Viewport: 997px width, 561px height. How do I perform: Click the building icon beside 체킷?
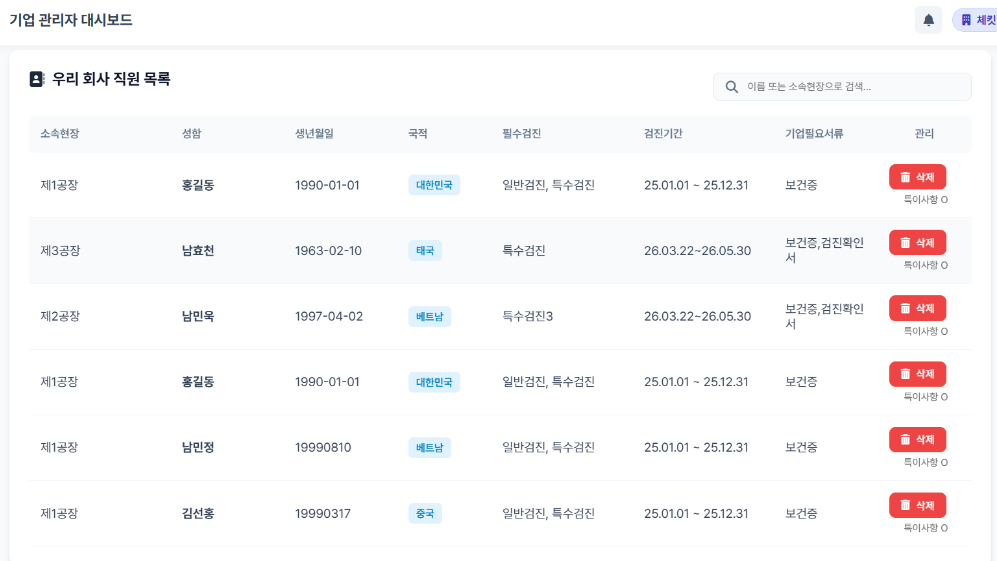point(966,20)
